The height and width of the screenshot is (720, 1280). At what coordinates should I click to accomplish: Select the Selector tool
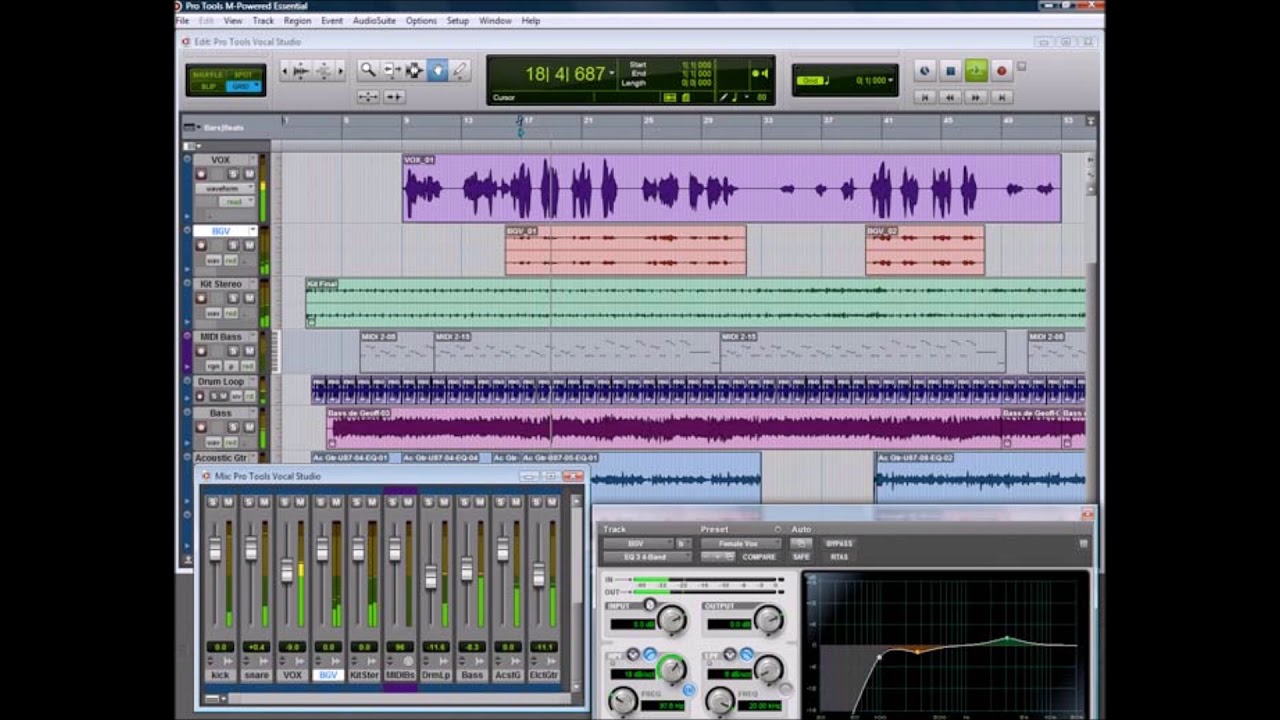[x=414, y=70]
